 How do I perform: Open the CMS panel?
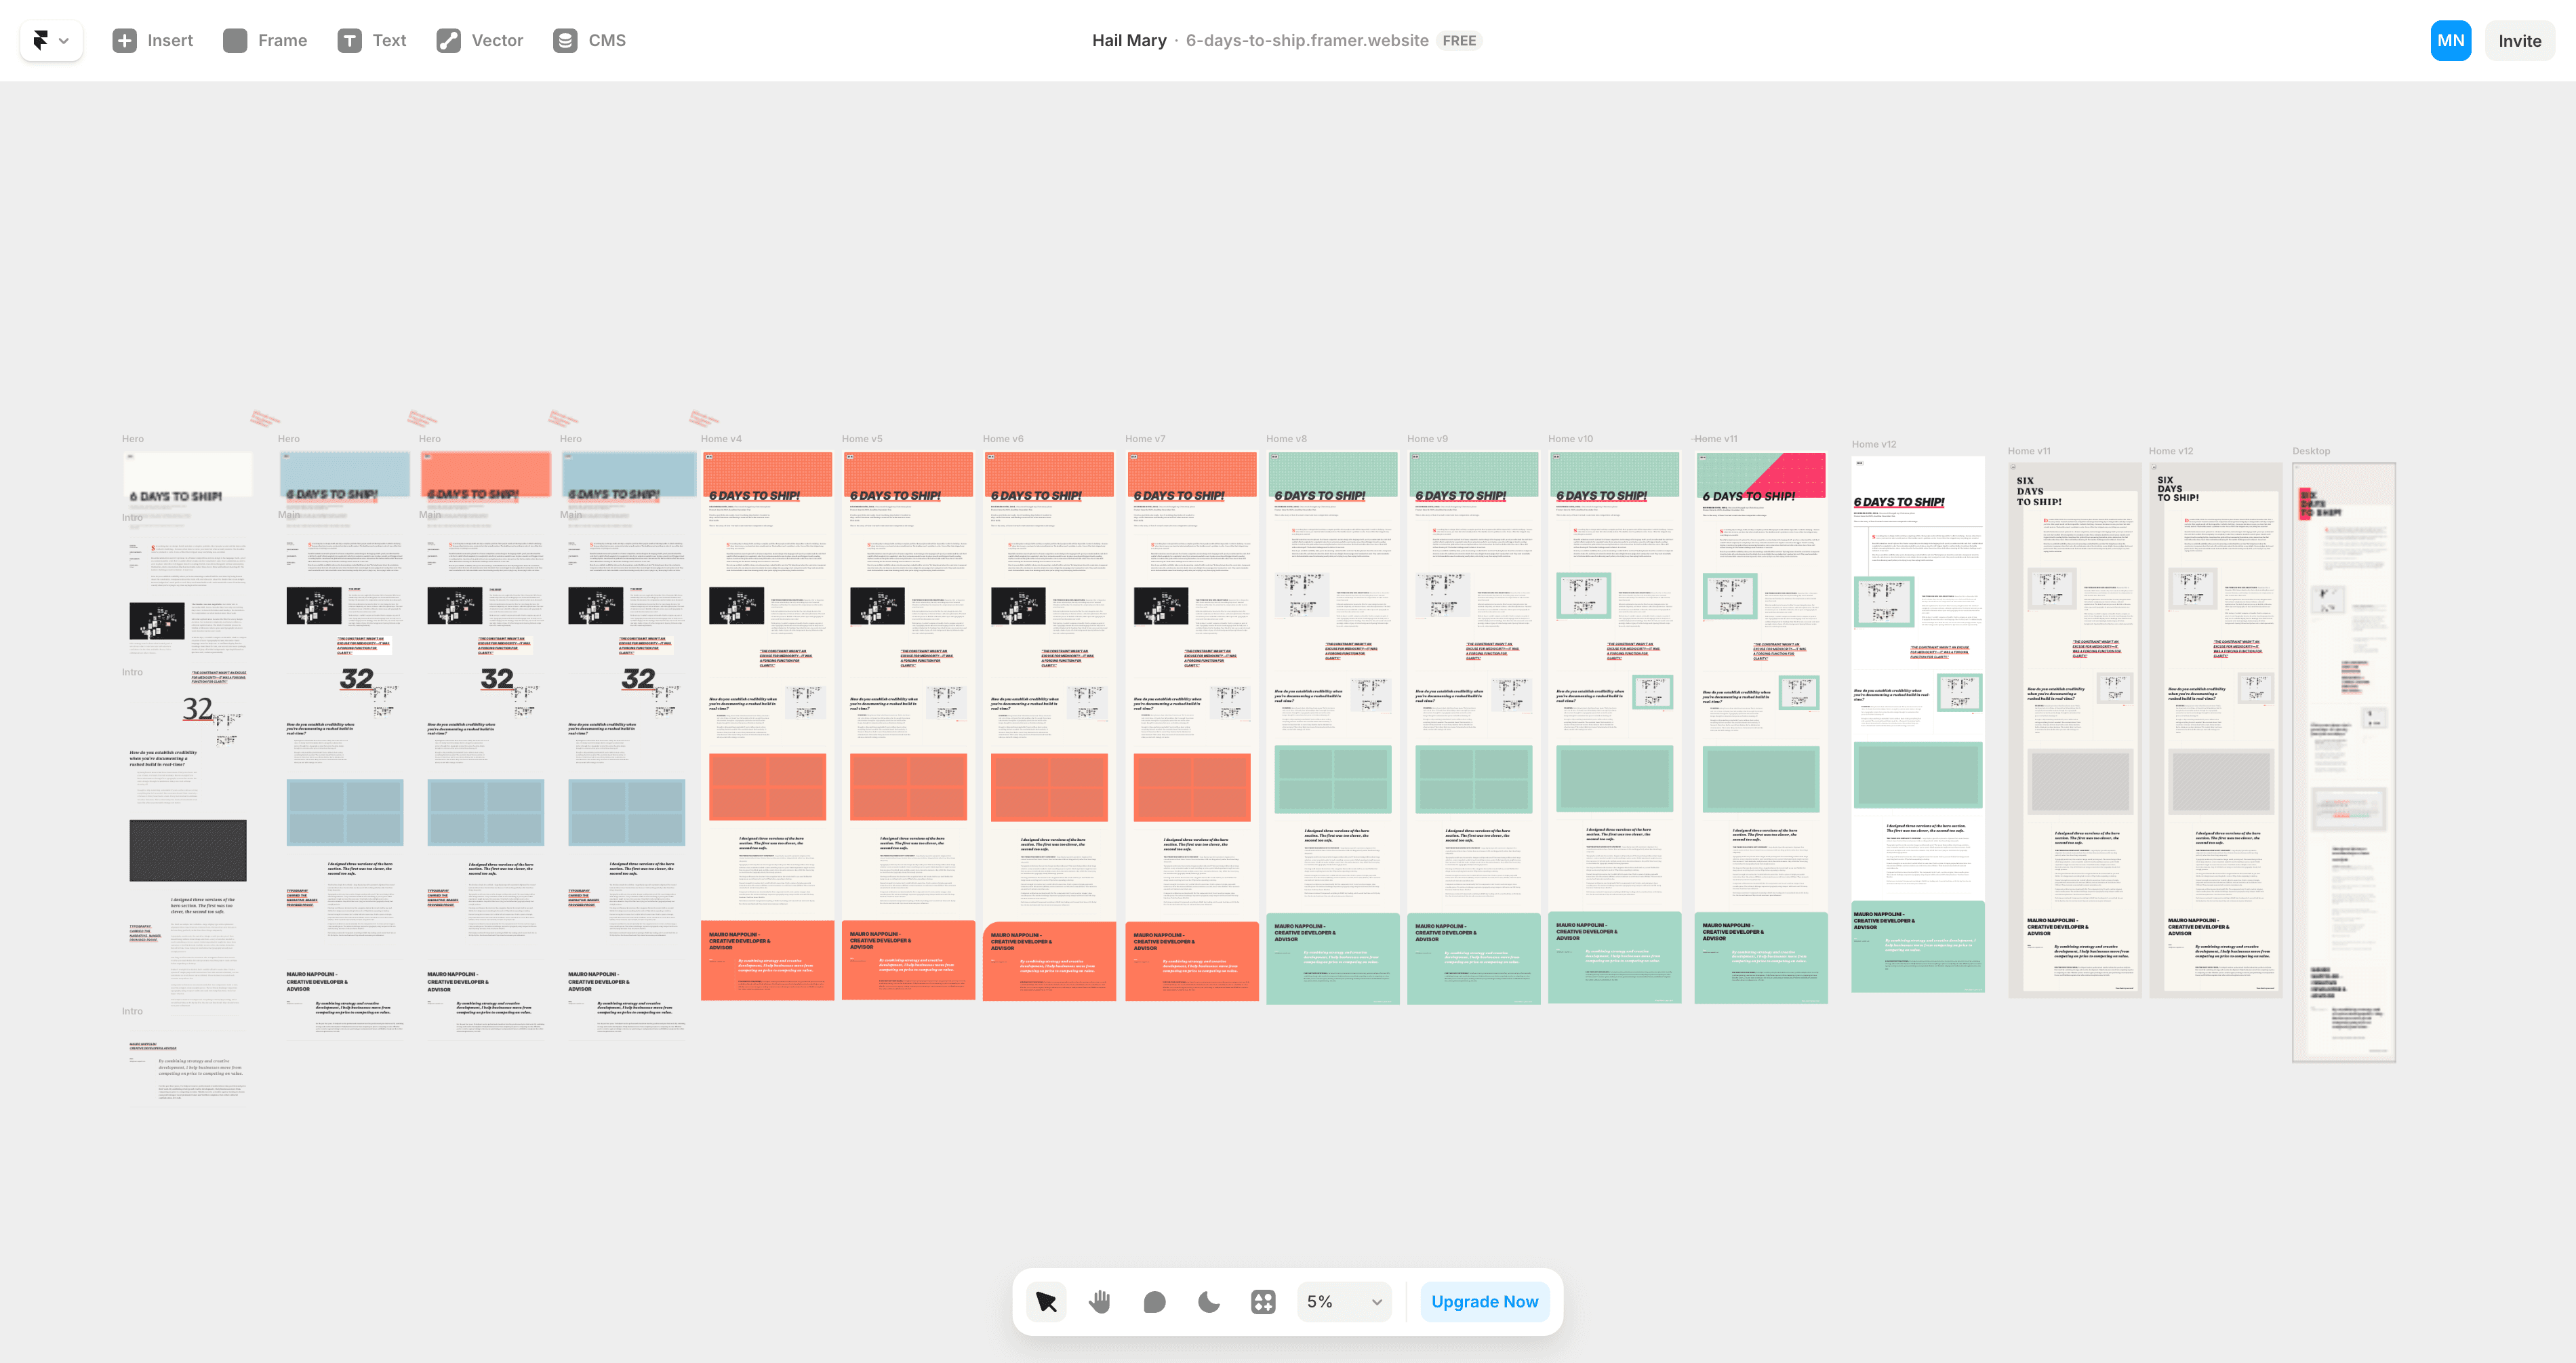(589, 40)
